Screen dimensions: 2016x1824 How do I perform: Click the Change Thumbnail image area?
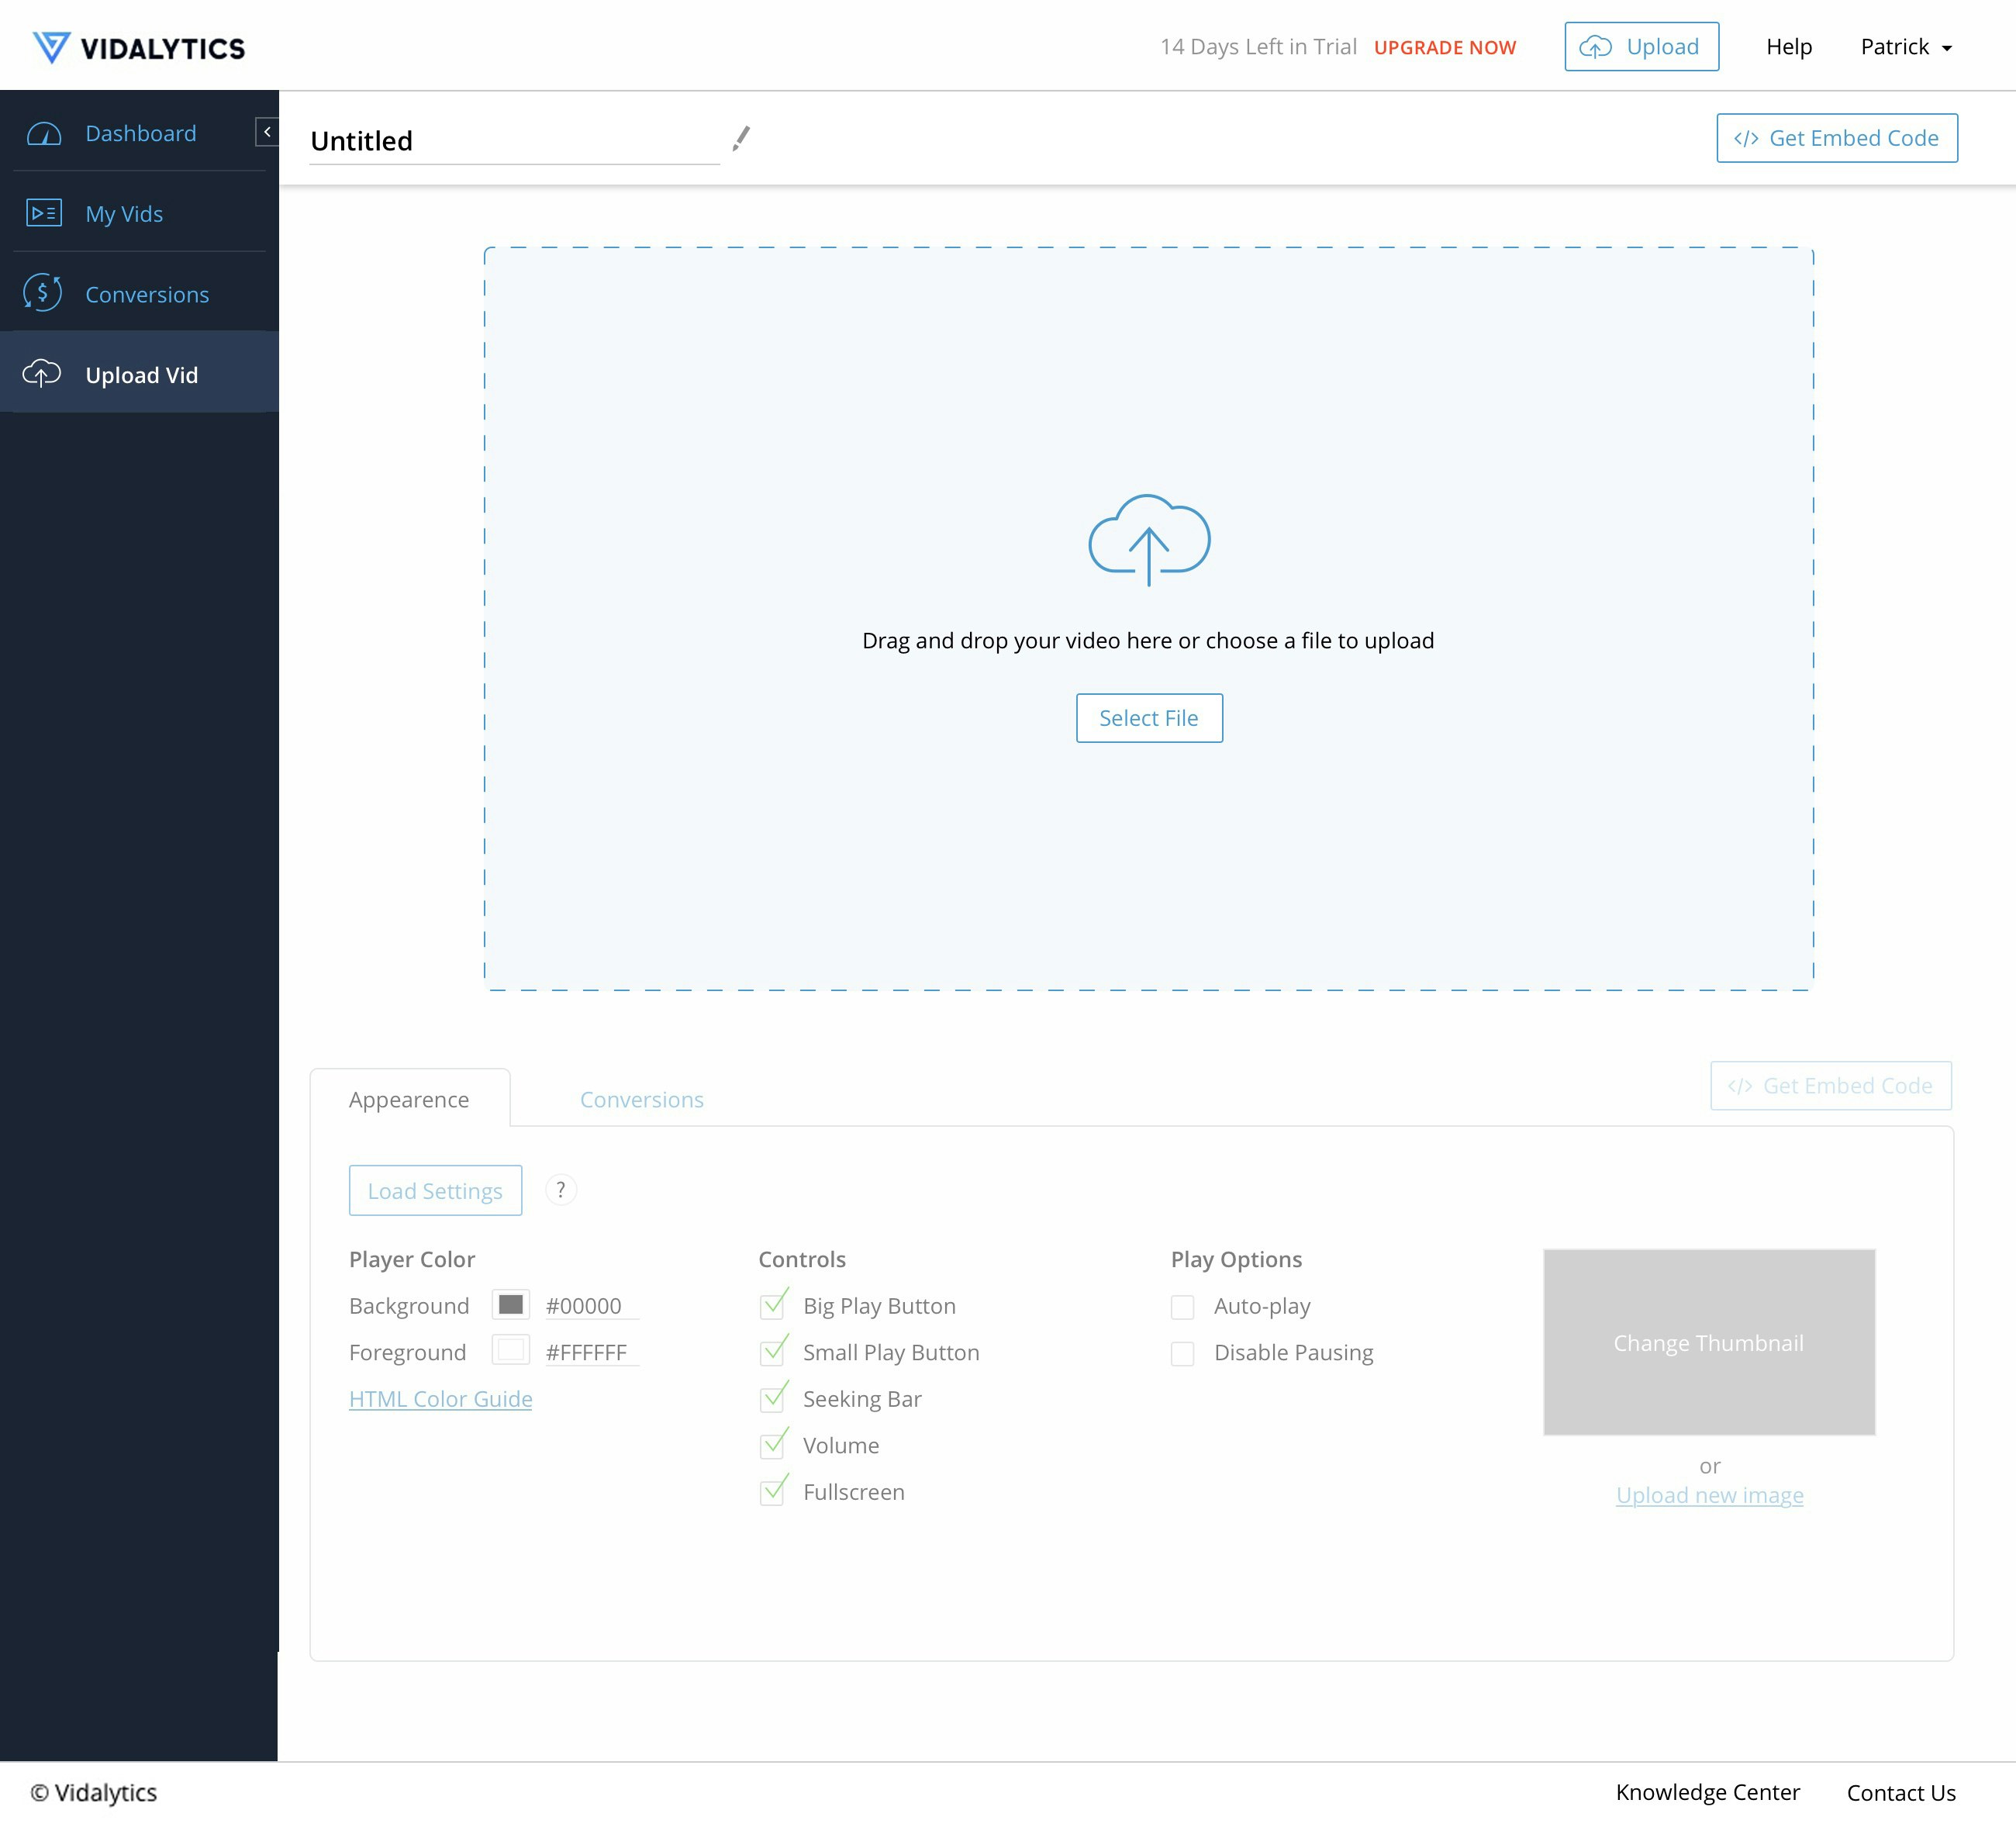point(1708,1342)
